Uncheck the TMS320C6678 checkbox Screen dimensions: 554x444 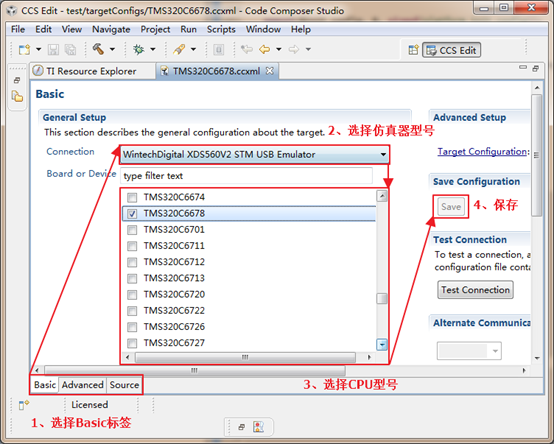click(x=132, y=214)
